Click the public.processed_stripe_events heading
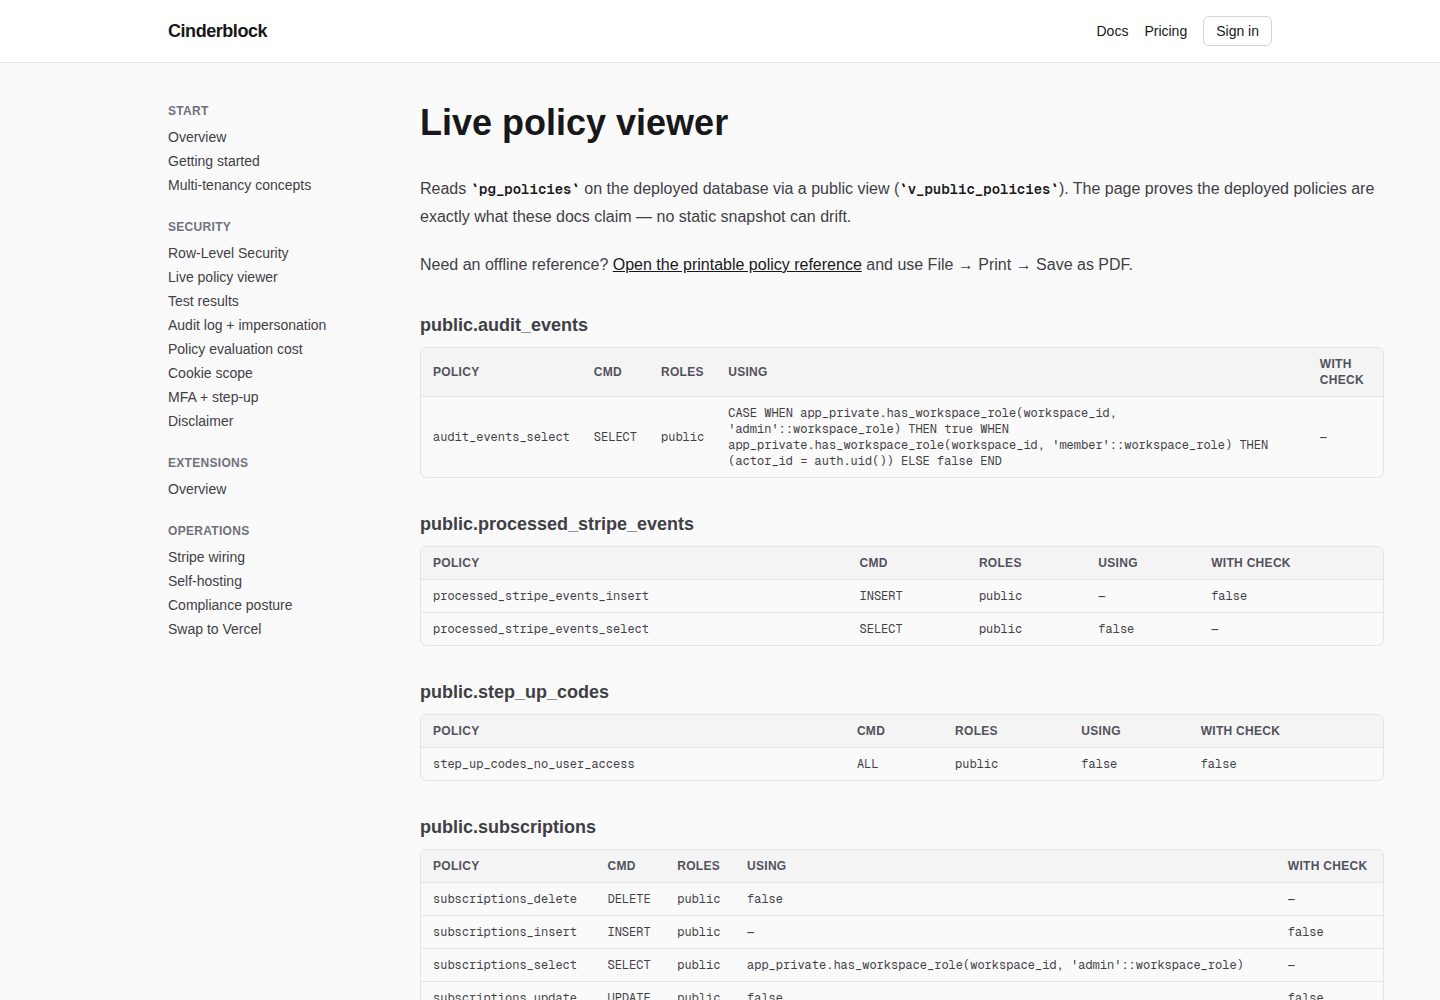Screen dimensions: 1440x1000 (557, 524)
